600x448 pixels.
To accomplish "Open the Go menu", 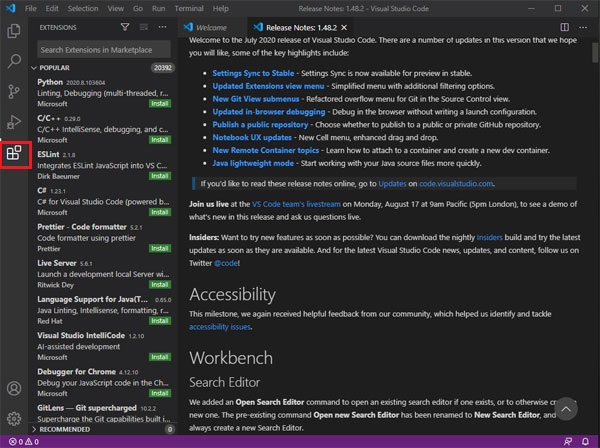I will click(138, 8).
